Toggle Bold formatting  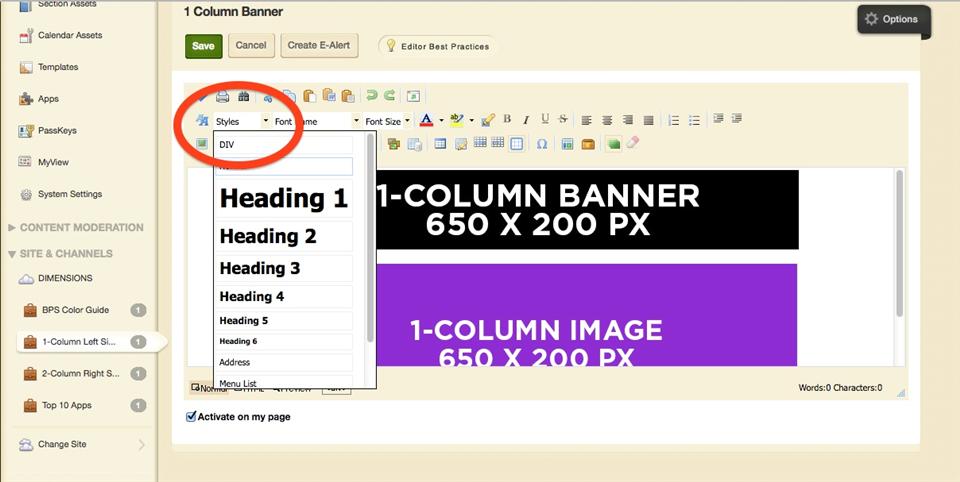point(507,119)
